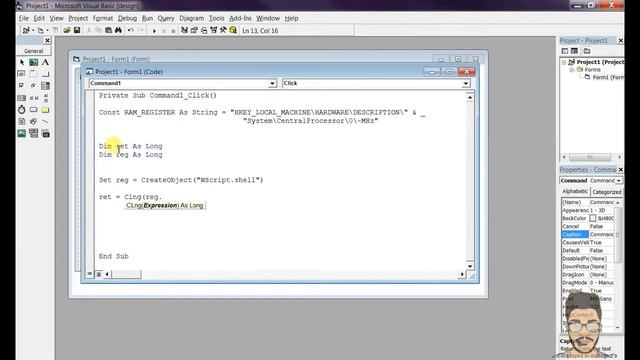This screenshot has height=360, width=640.
Task: Select the ListBox control tool
Action: click(22, 98)
